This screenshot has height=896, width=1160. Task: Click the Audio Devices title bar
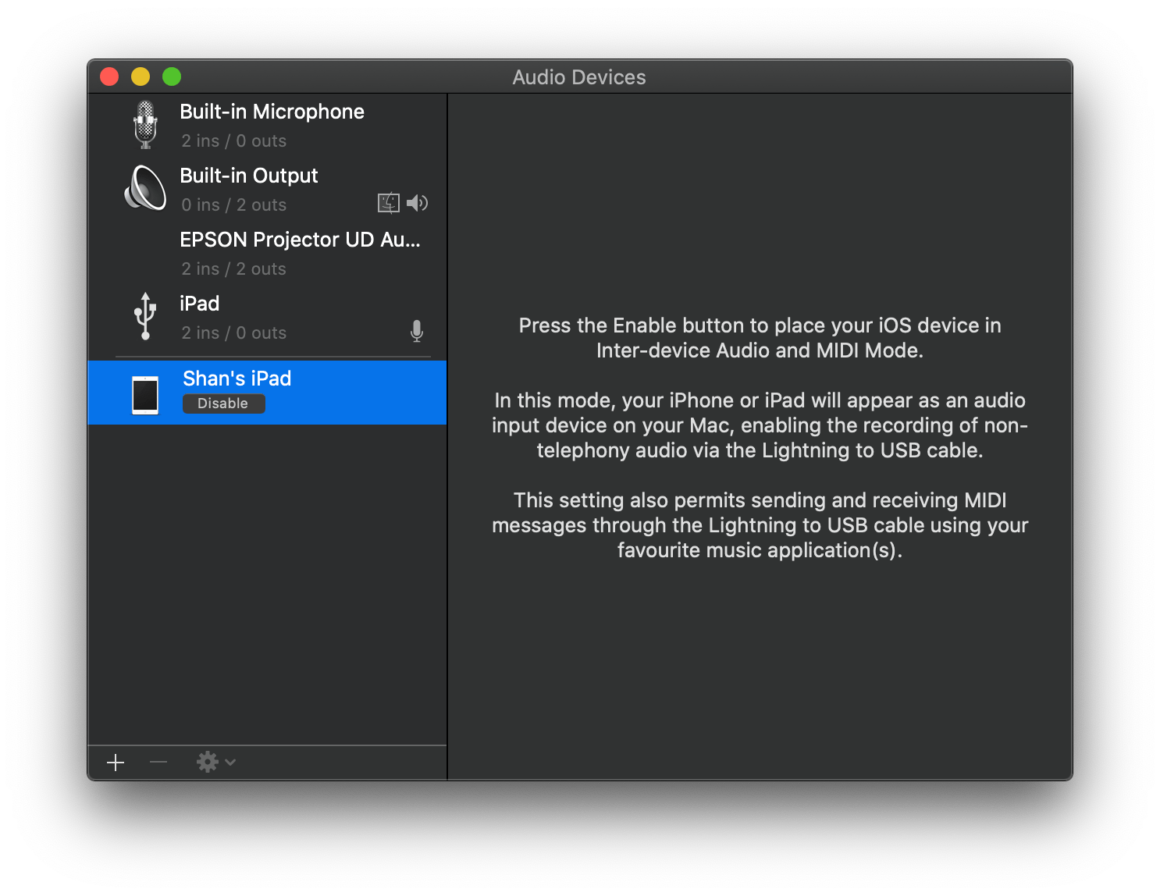pyautogui.click(x=578, y=77)
